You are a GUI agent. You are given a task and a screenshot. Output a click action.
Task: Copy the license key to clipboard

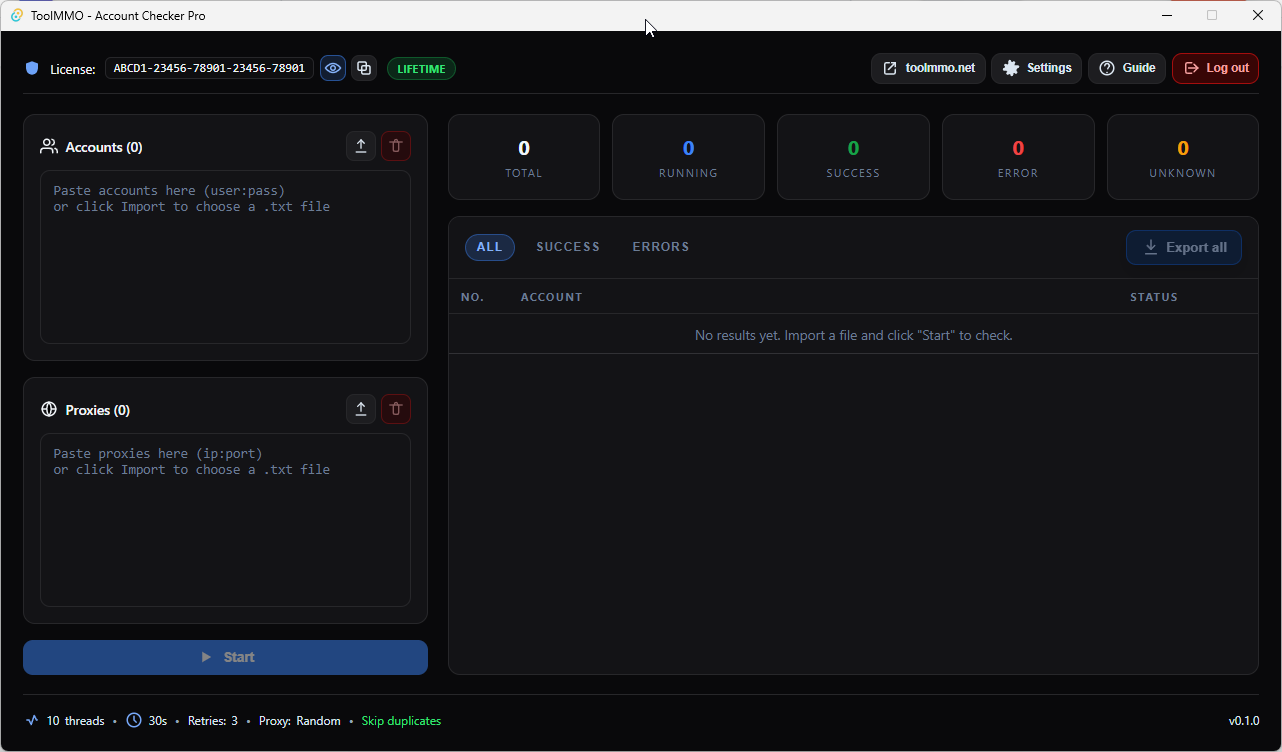tap(364, 68)
